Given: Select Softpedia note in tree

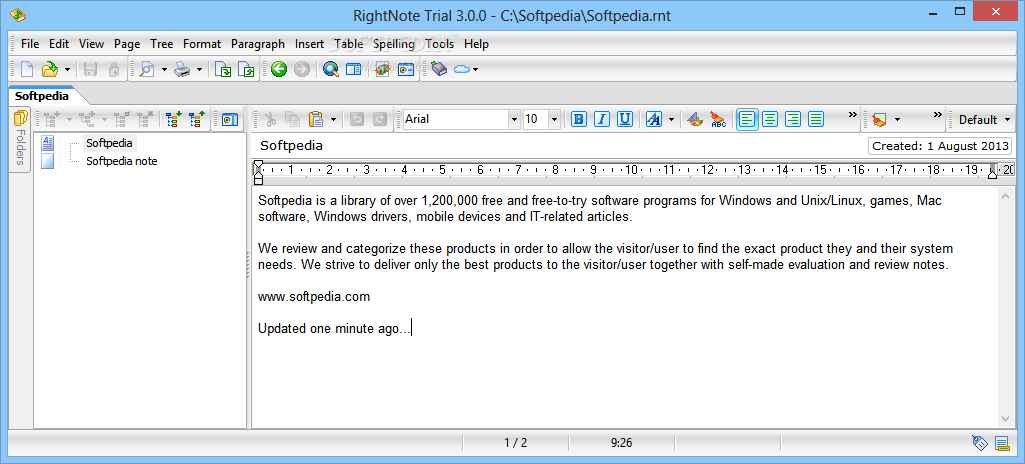Looking at the screenshot, I should click(x=122, y=161).
